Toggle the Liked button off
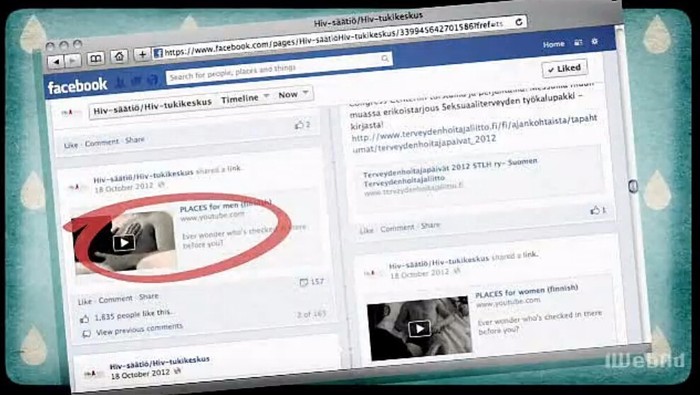The image size is (700, 395). pyautogui.click(x=565, y=69)
